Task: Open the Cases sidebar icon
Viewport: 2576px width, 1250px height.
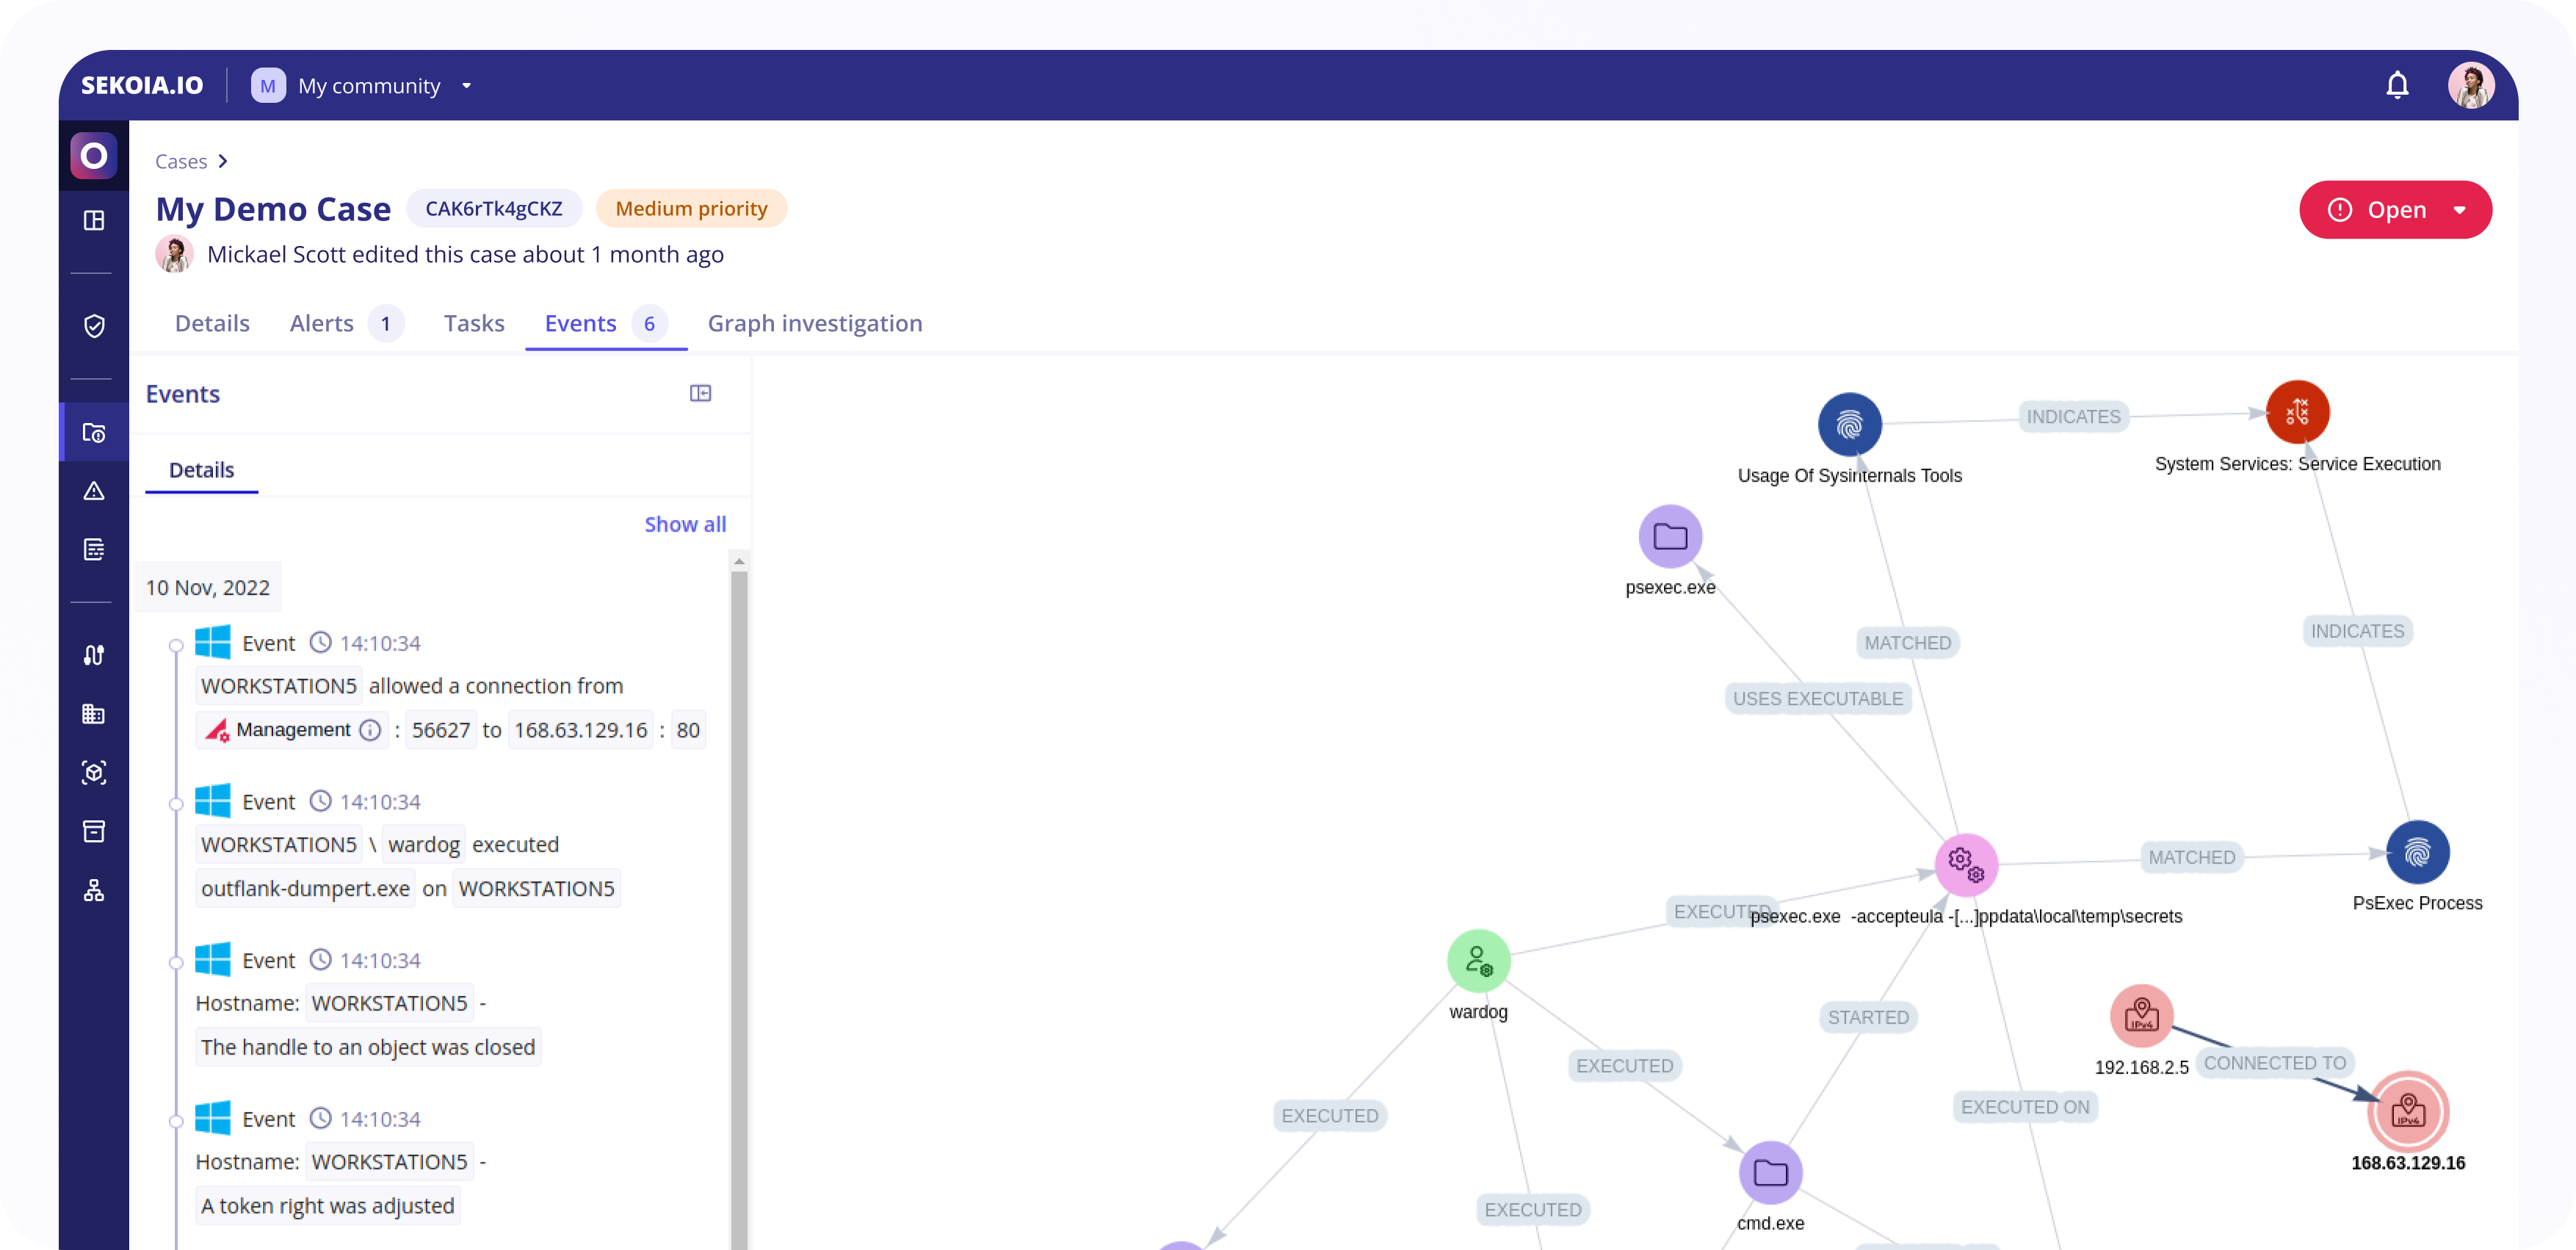Action: click(x=94, y=433)
